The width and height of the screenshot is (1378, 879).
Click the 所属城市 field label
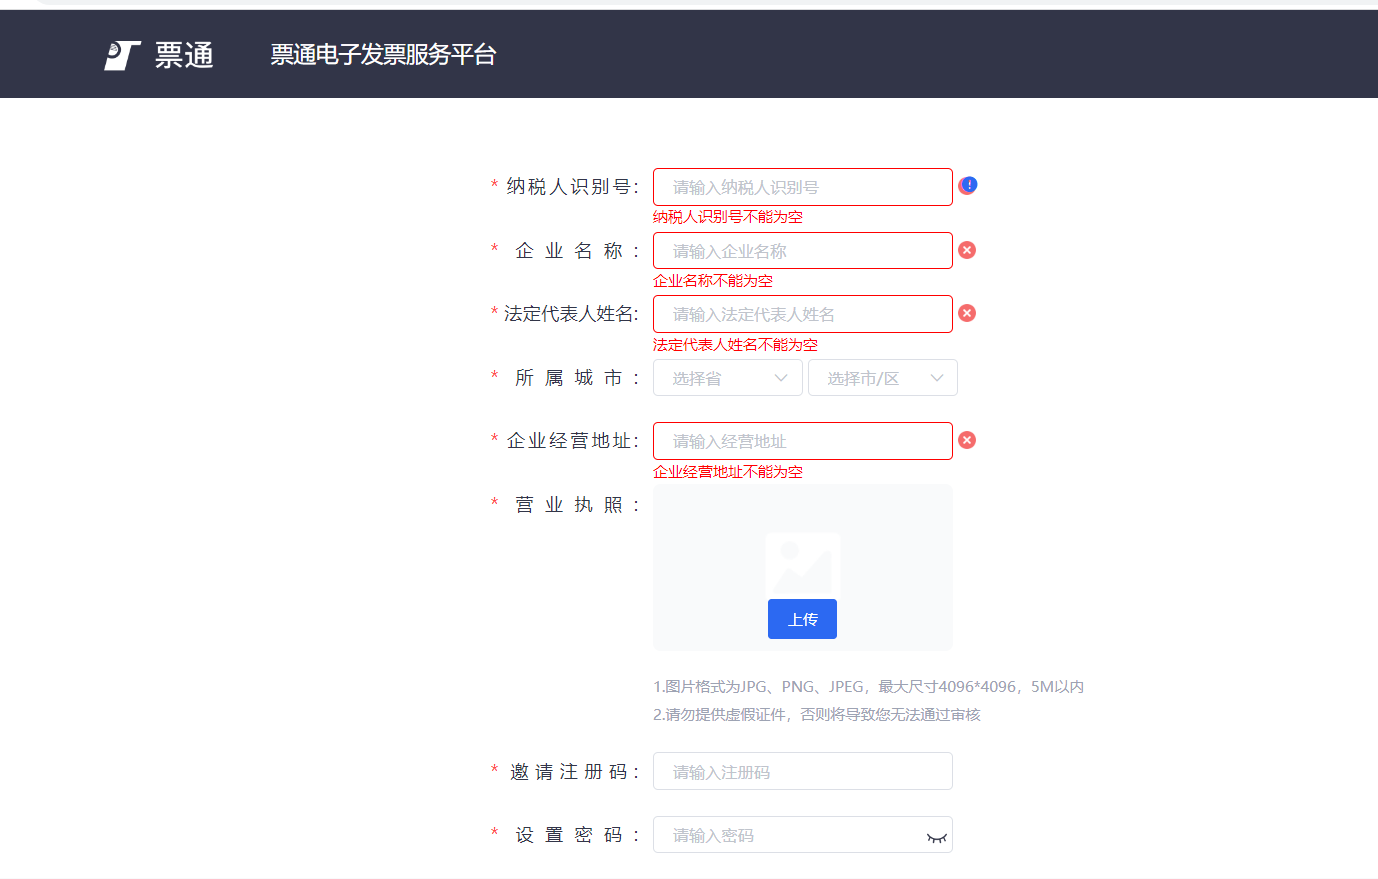[575, 377]
